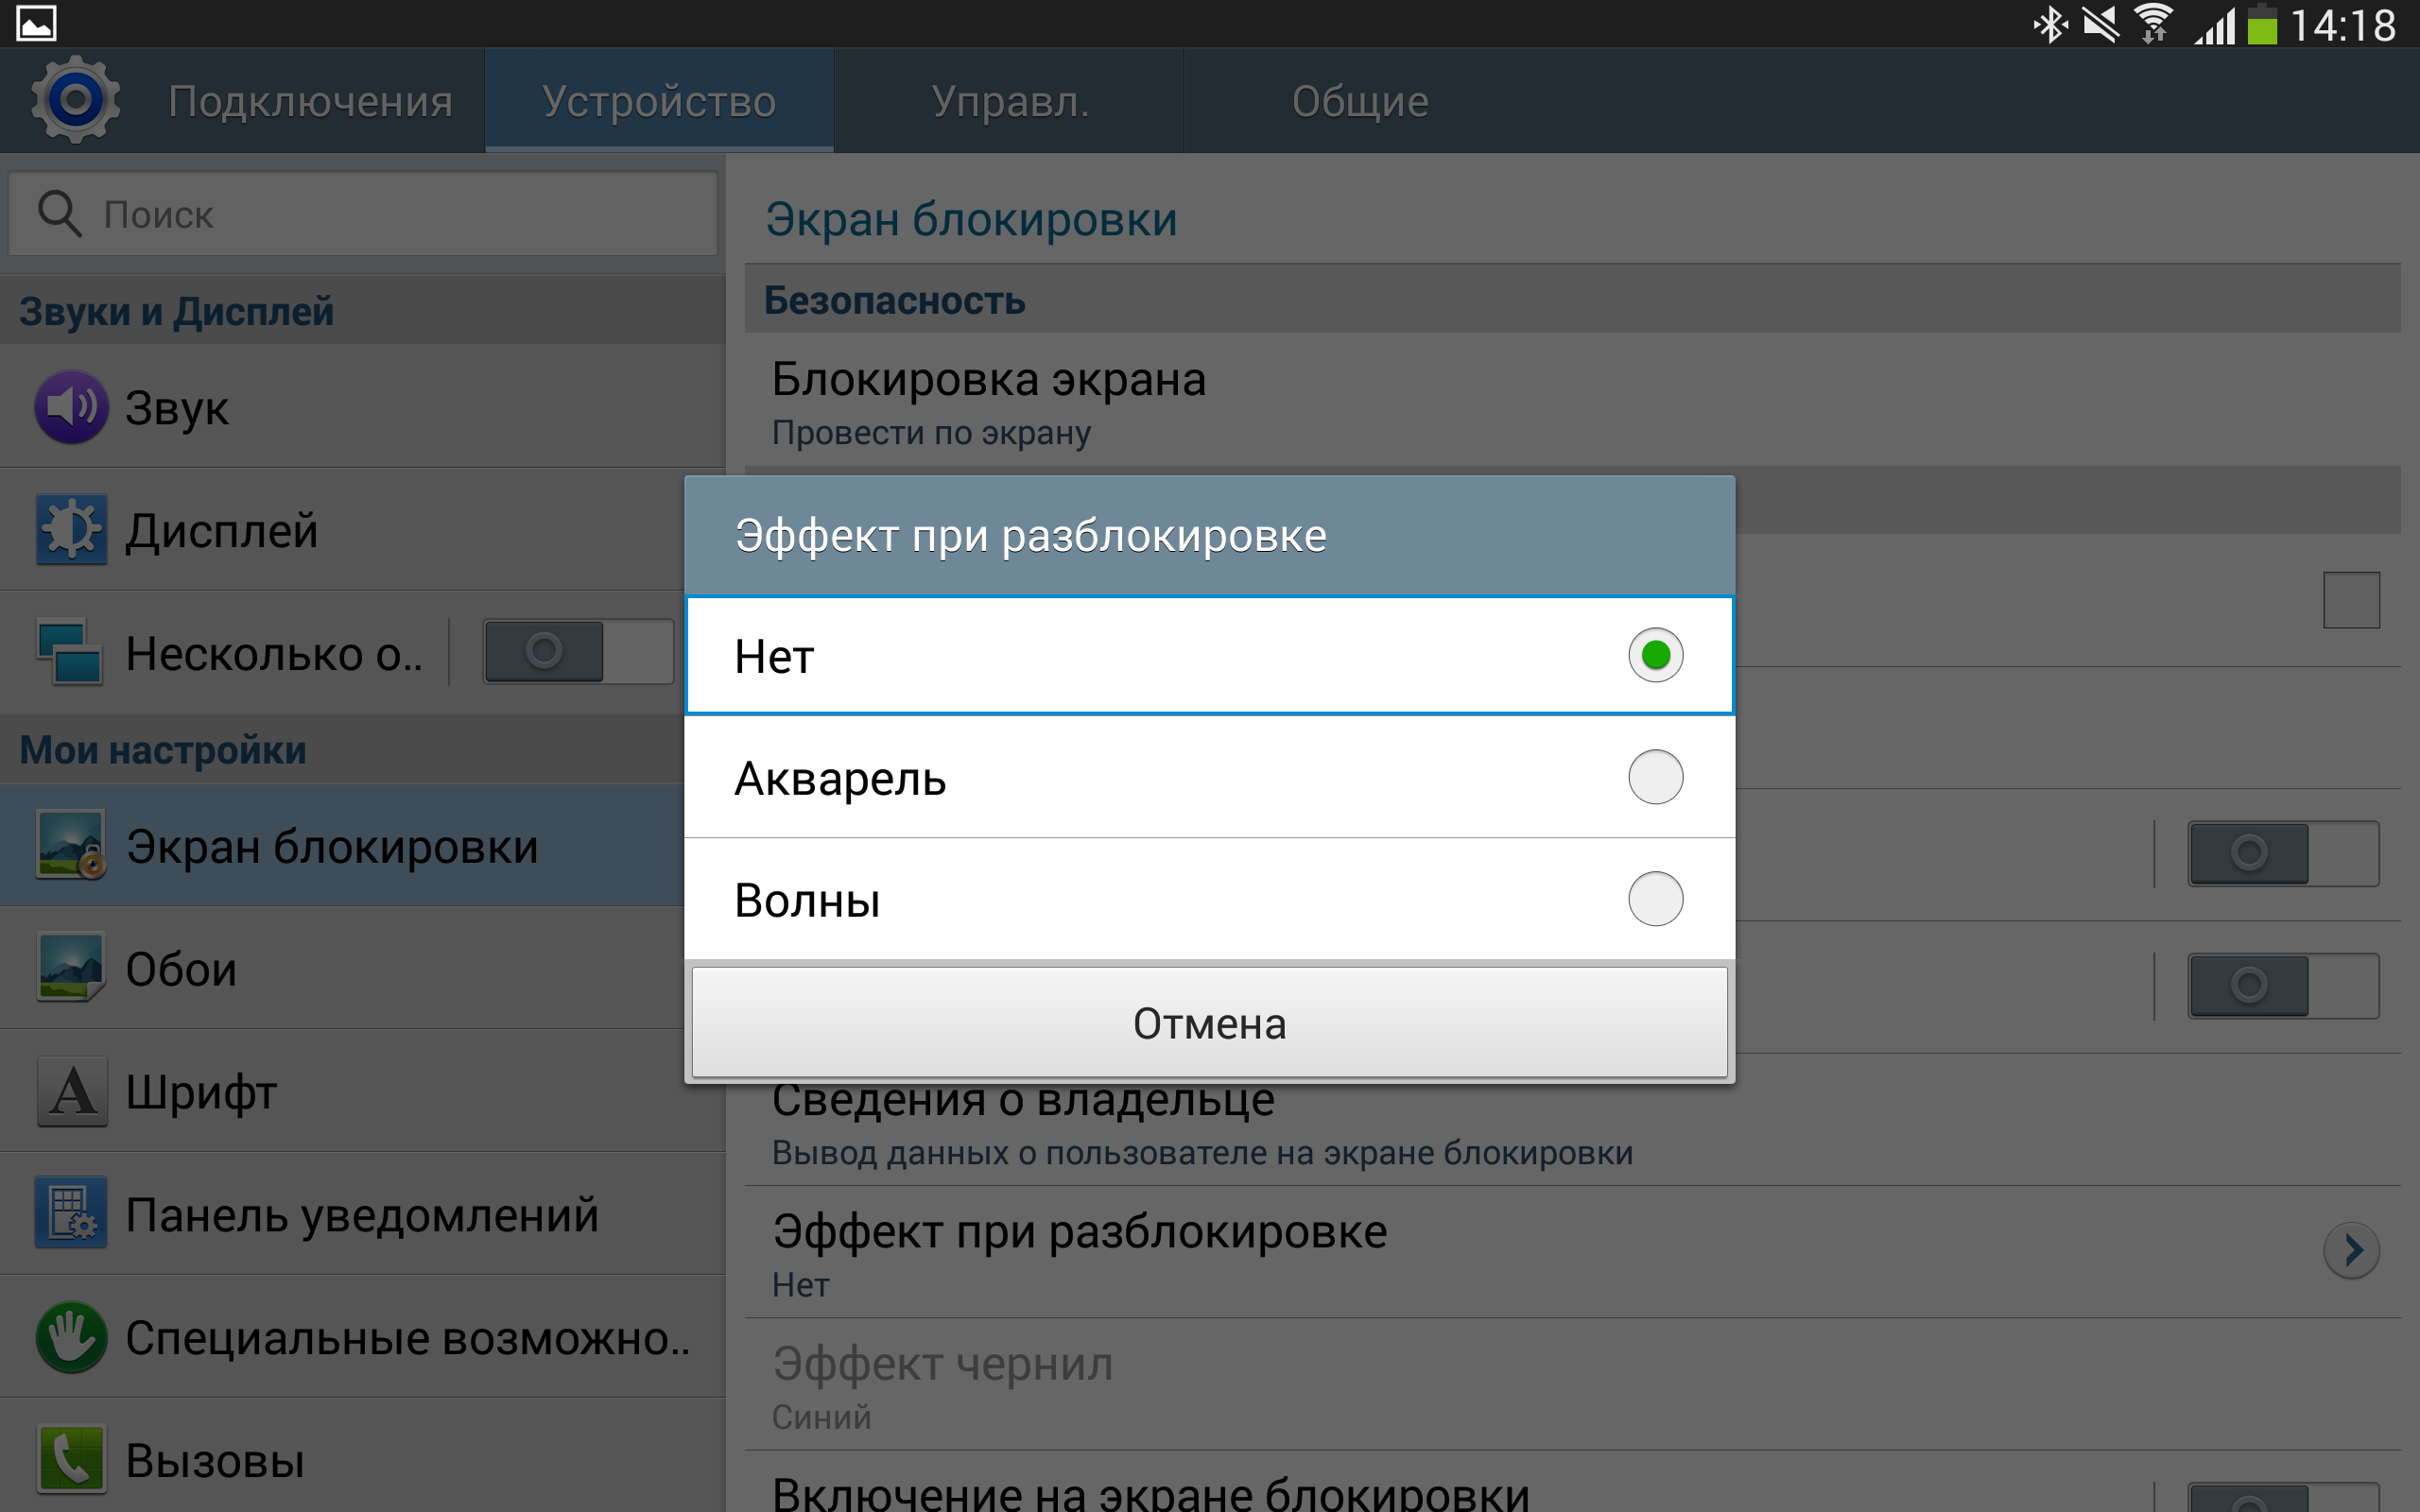Toggle the switch next to the Акварель row
Image resolution: width=2420 pixels, height=1512 pixels.
coord(2283,854)
